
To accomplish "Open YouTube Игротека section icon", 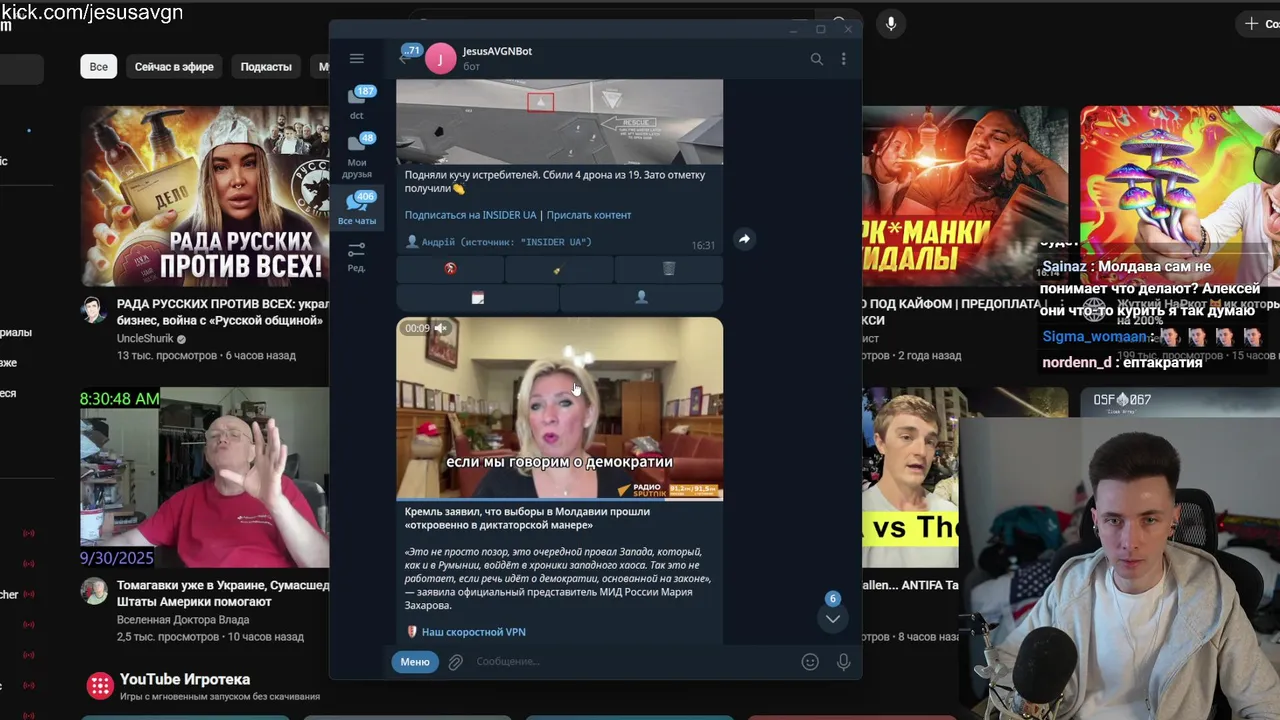I will [99, 686].
